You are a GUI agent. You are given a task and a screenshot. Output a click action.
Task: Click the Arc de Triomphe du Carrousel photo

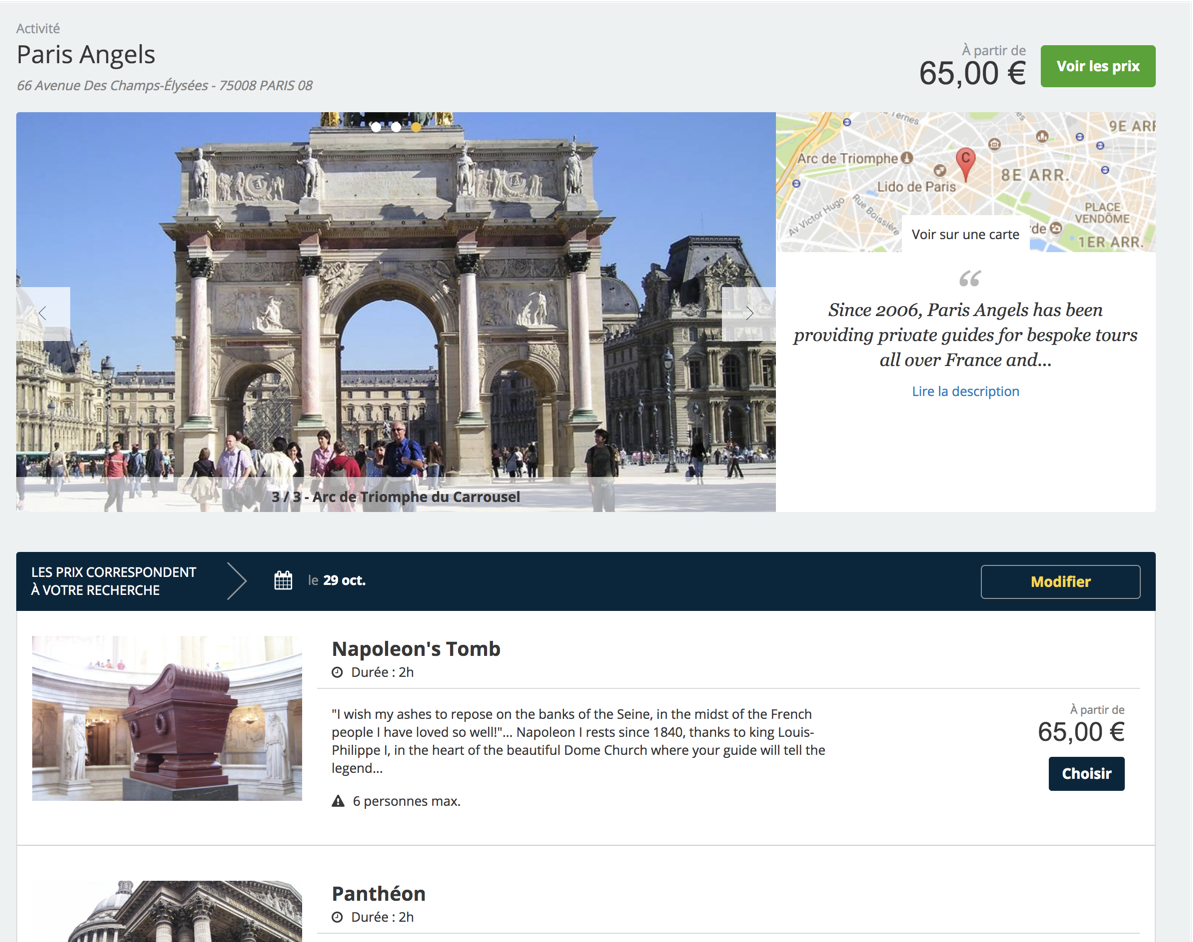[x=396, y=312]
